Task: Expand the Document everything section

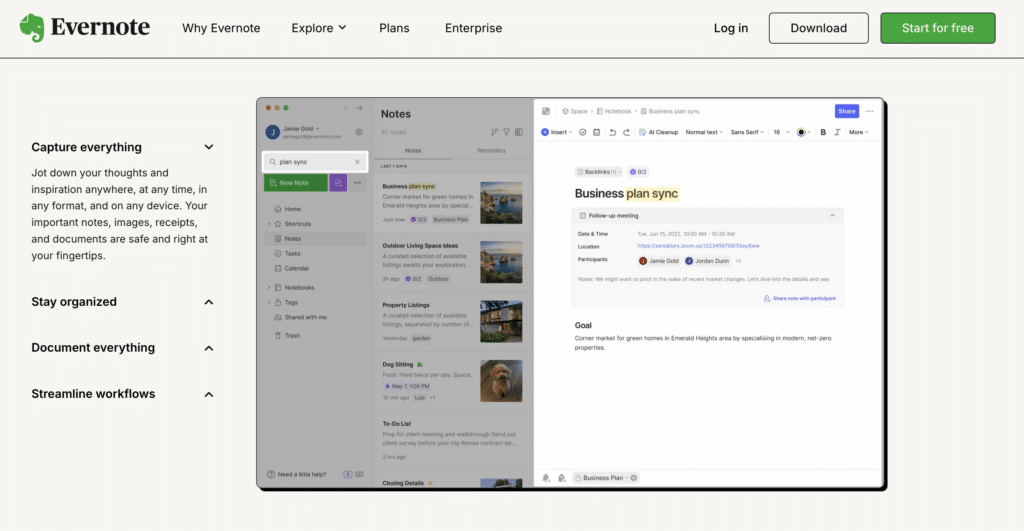Action: (x=208, y=348)
